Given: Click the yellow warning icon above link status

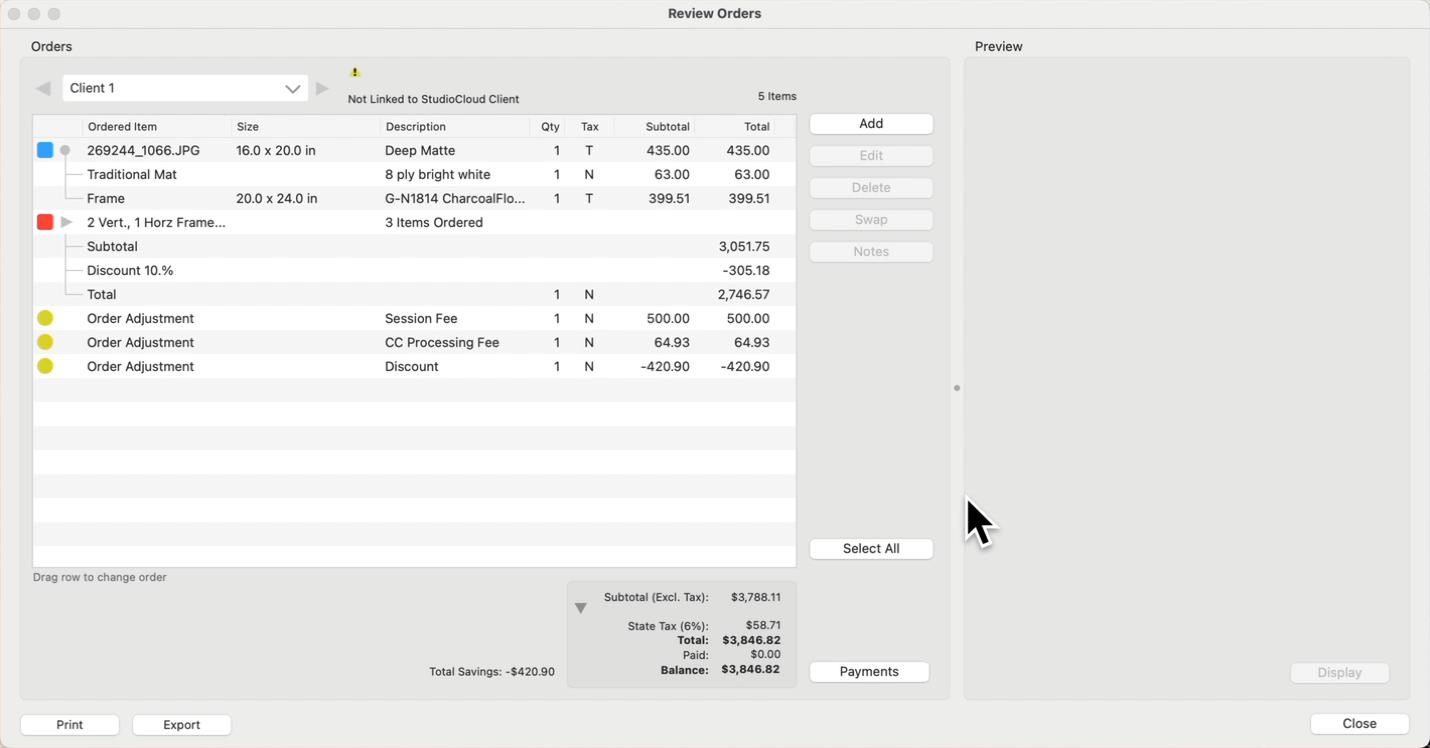Looking at the screenshot, I should pyautogui.click(x=355, y=72).
